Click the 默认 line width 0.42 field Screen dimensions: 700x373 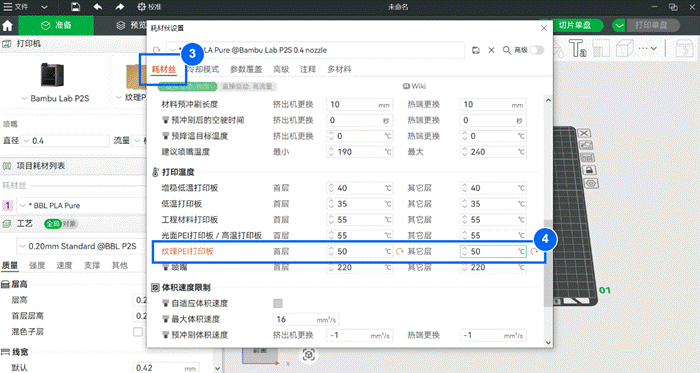pos(166,368)
